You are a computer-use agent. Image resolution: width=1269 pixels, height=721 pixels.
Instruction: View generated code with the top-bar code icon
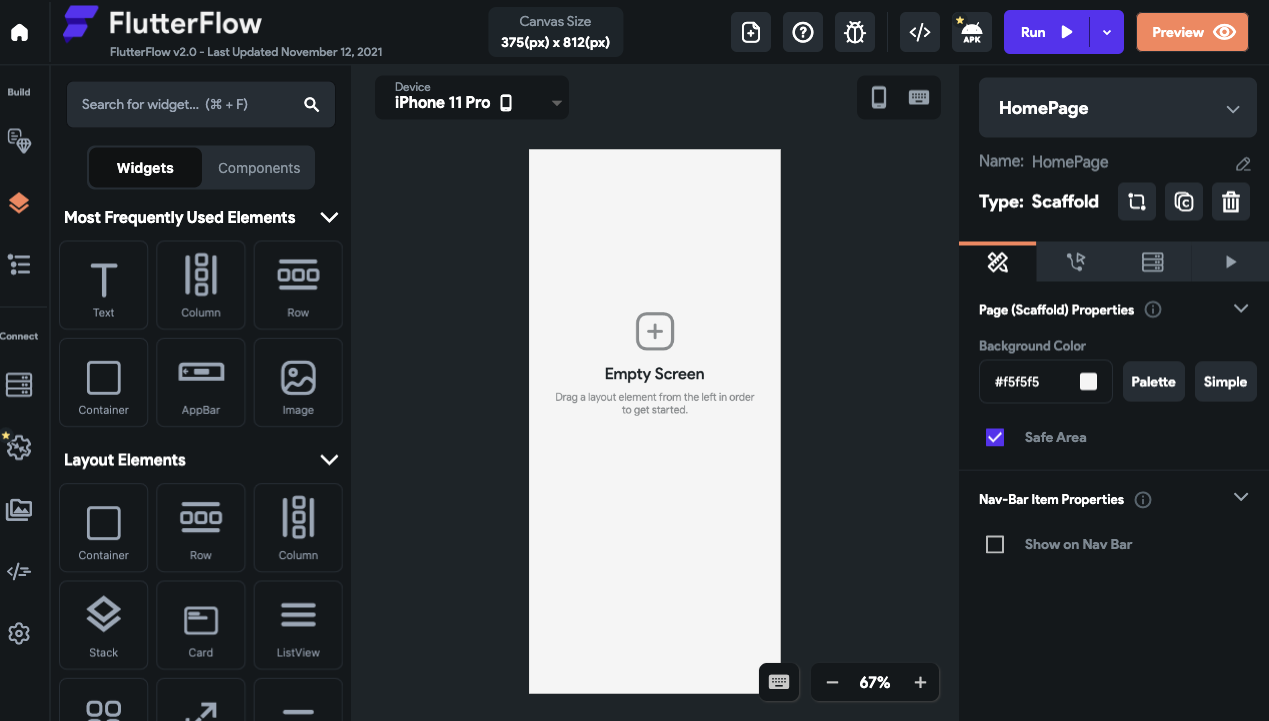coord(920,32)
